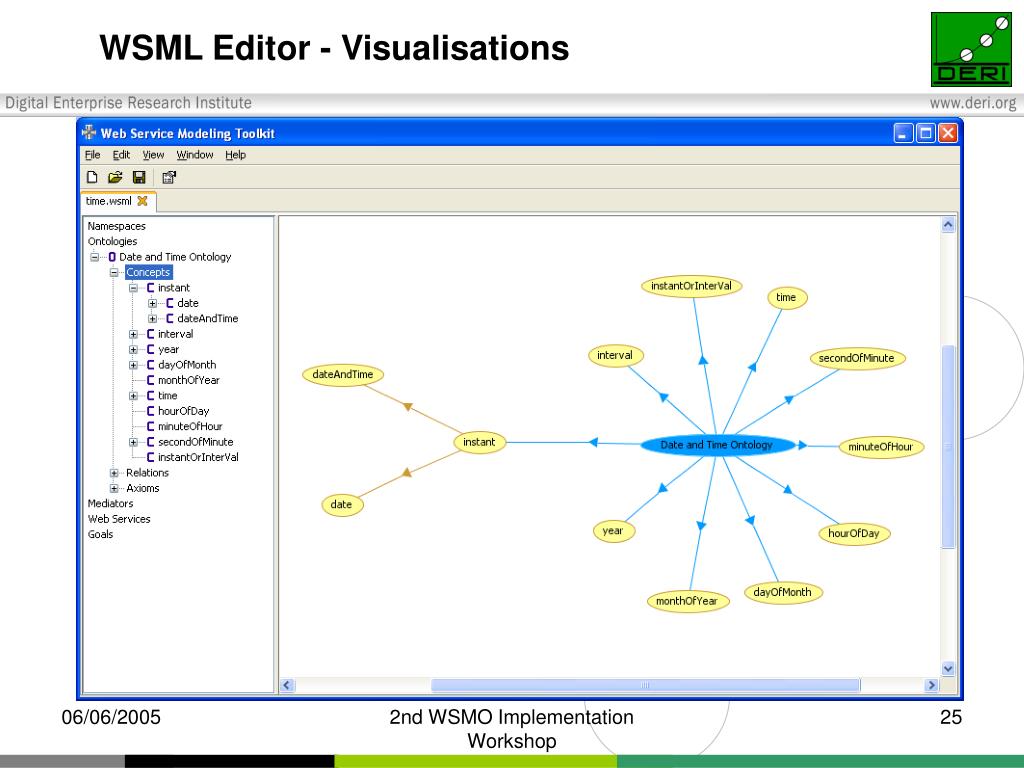Click the graph's vertical scrollbar up arrow
Screen dimensions: 1024x768
tap(948, 225)
